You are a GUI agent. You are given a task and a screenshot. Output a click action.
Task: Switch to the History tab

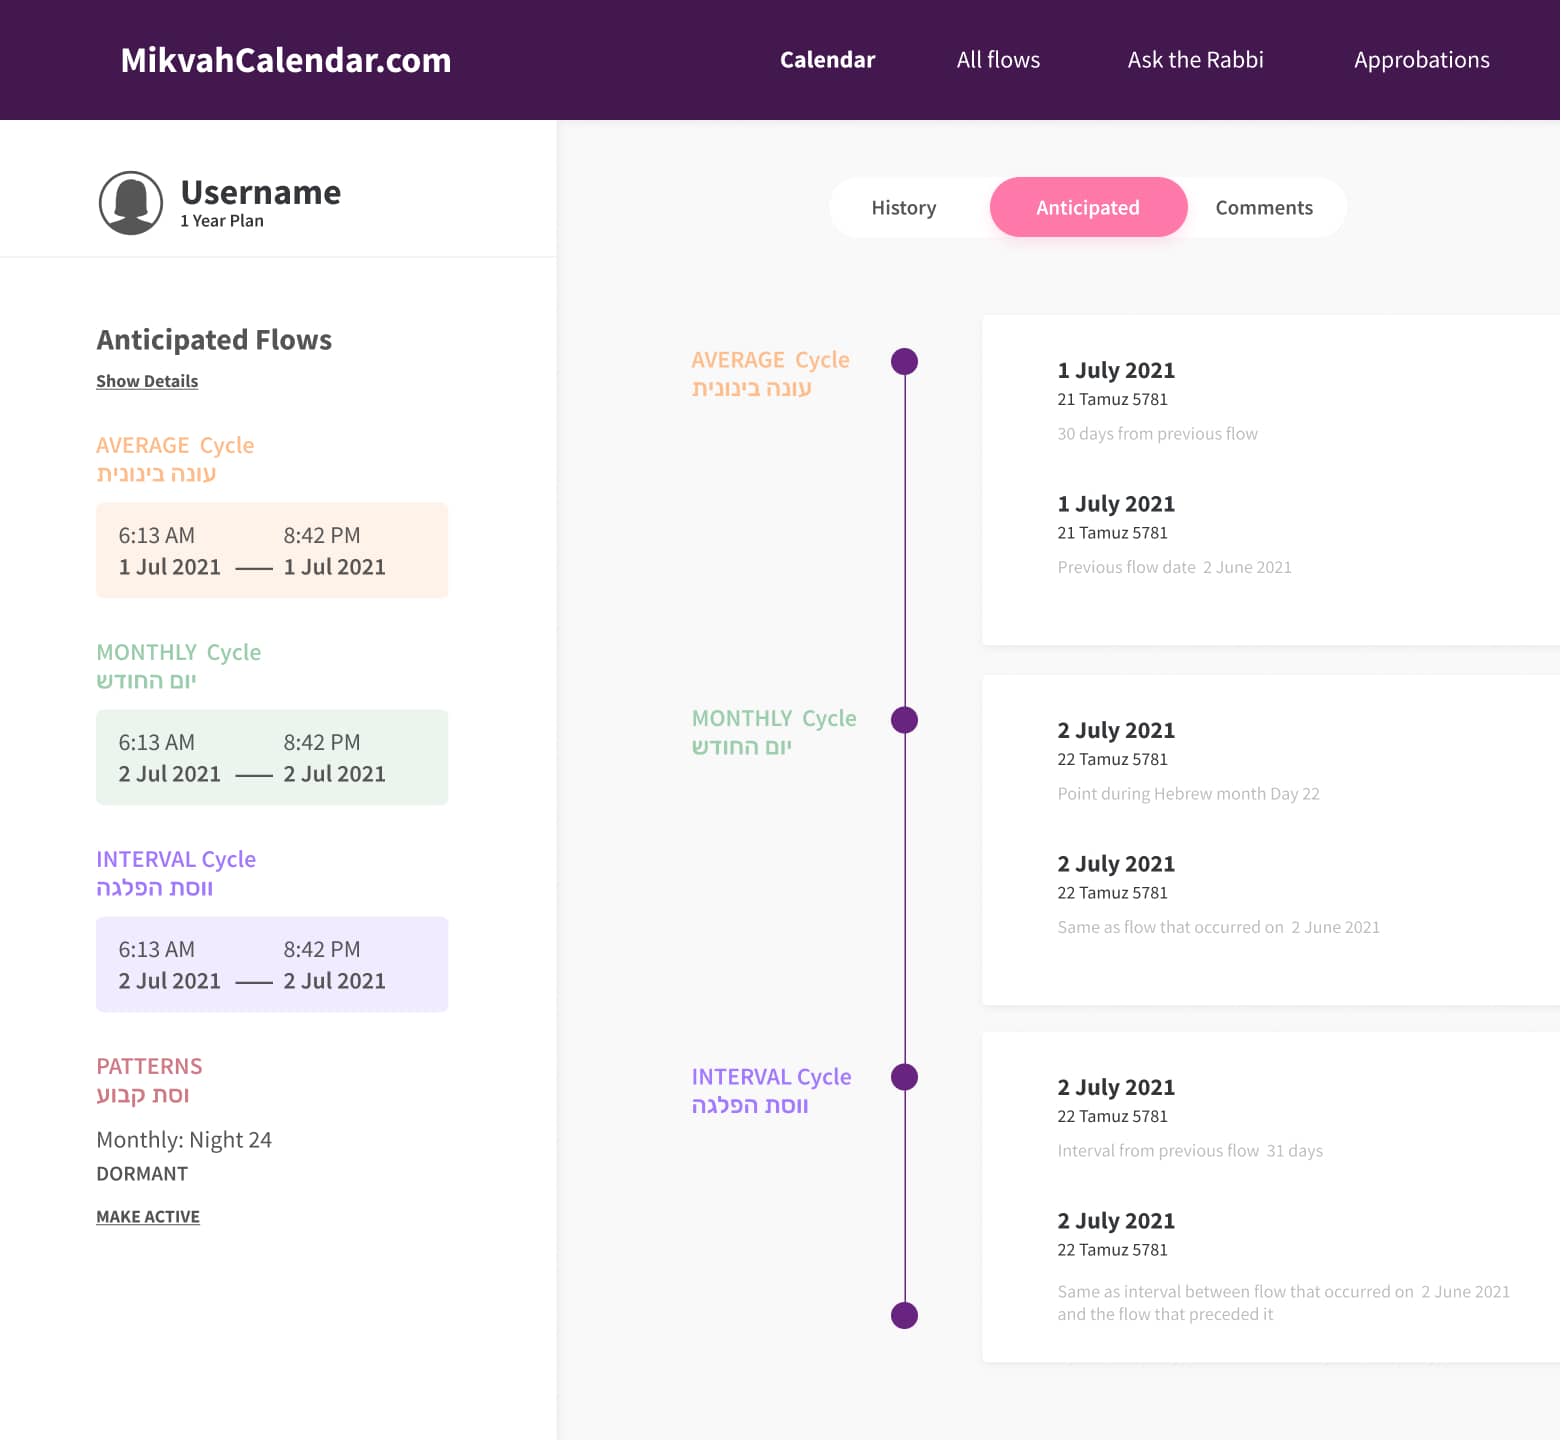[x=903, y=208]
